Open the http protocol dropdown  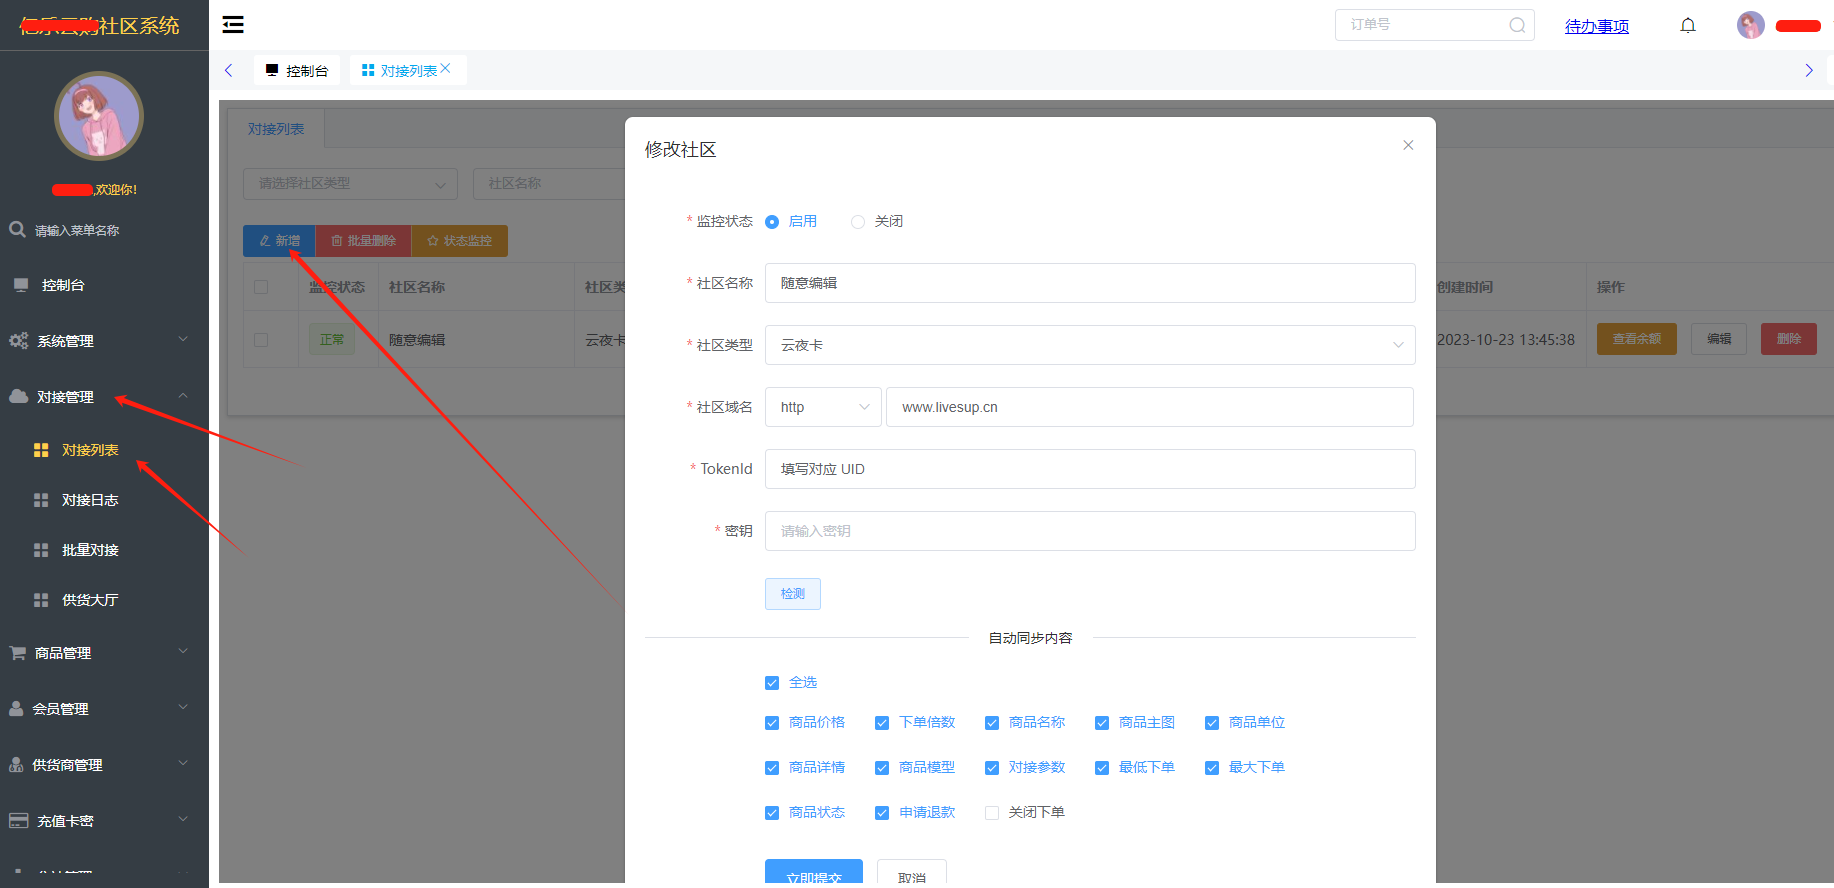click(823, 407)
